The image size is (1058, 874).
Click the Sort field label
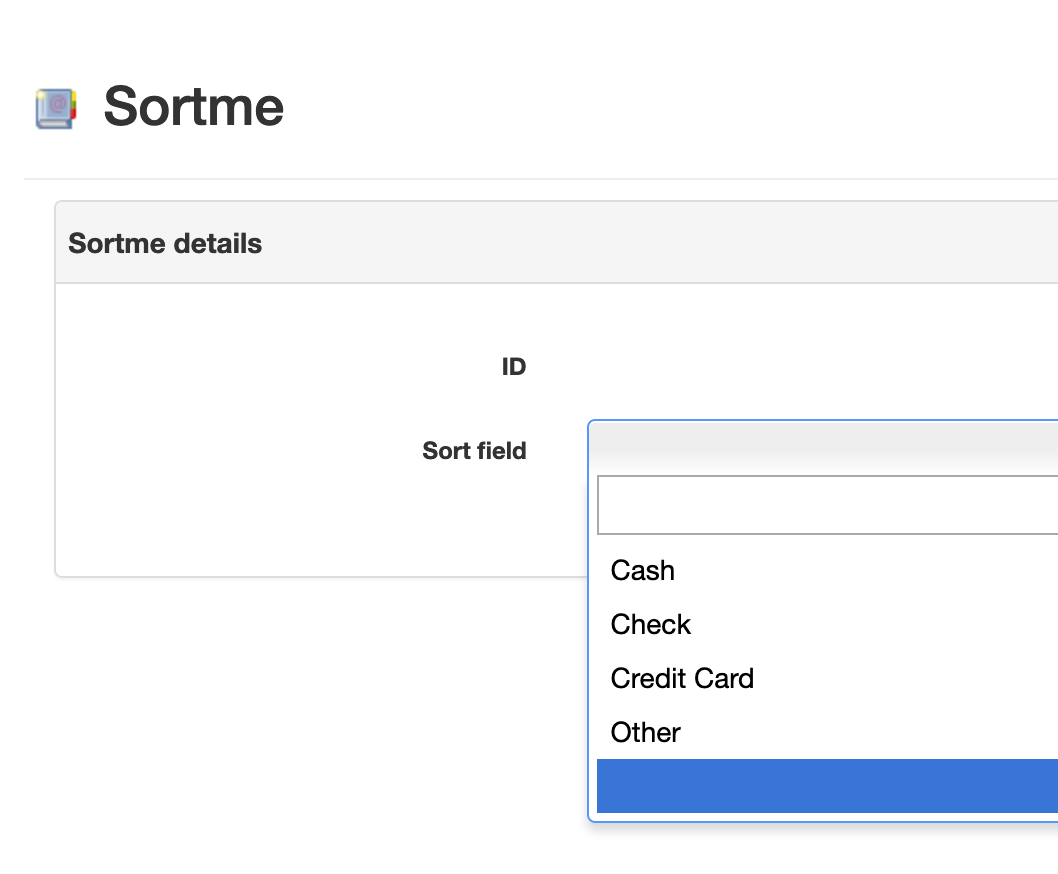point(474,450)
